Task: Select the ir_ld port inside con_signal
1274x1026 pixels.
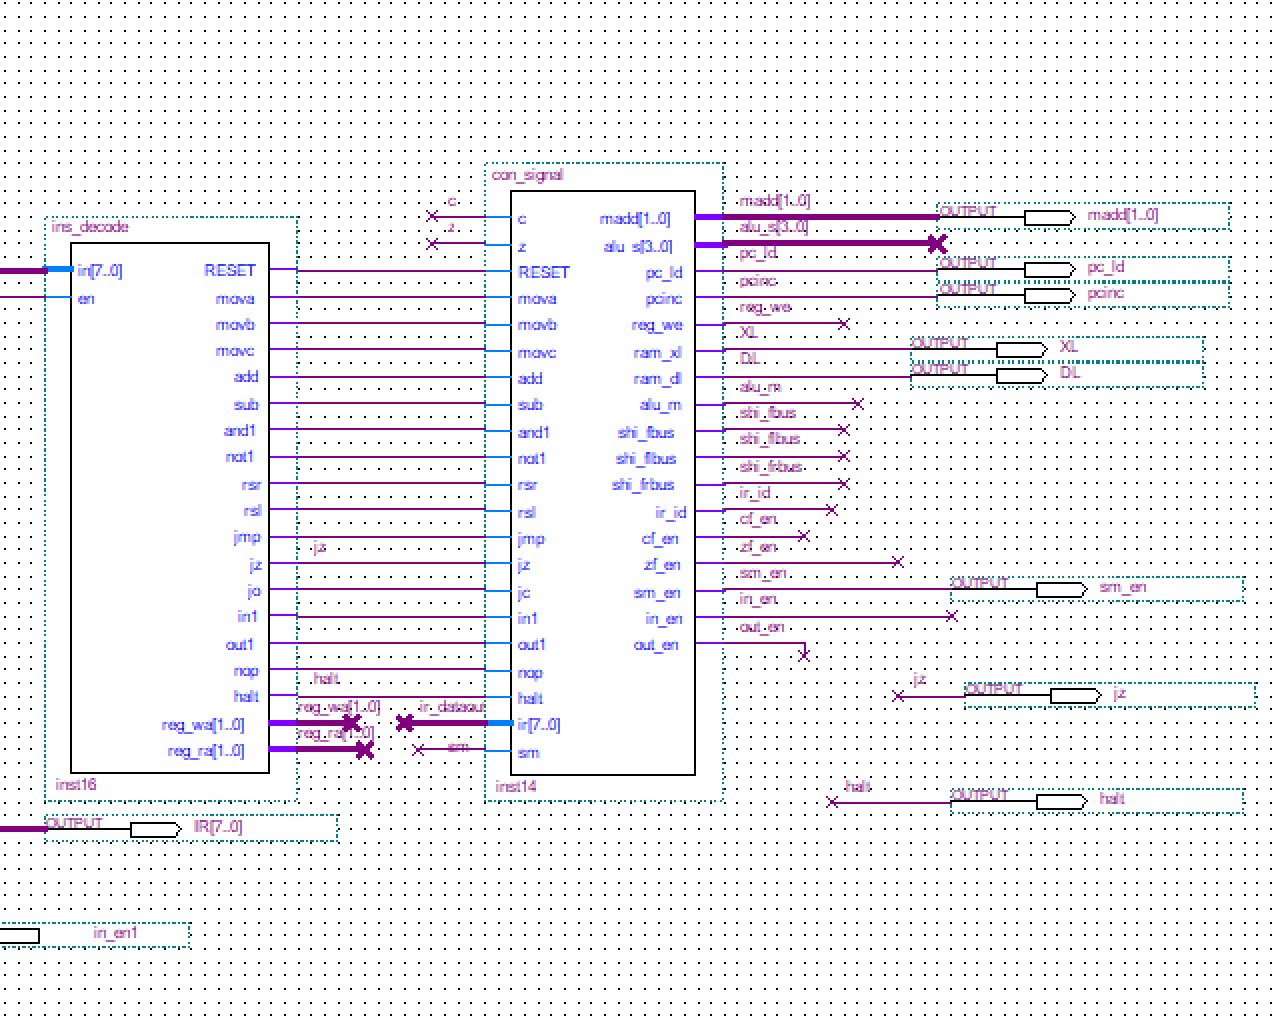Action: point(671,512)
